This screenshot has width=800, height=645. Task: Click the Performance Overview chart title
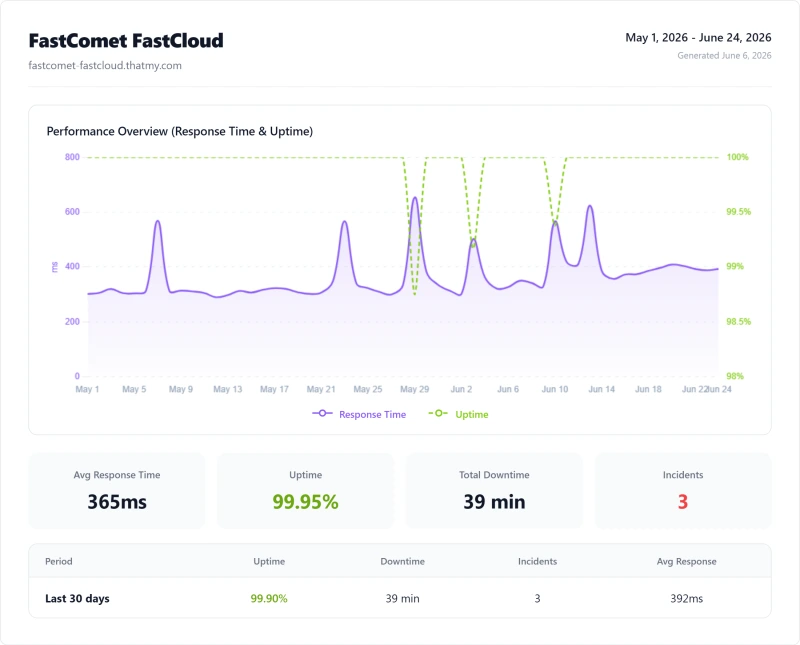point(180,131)
